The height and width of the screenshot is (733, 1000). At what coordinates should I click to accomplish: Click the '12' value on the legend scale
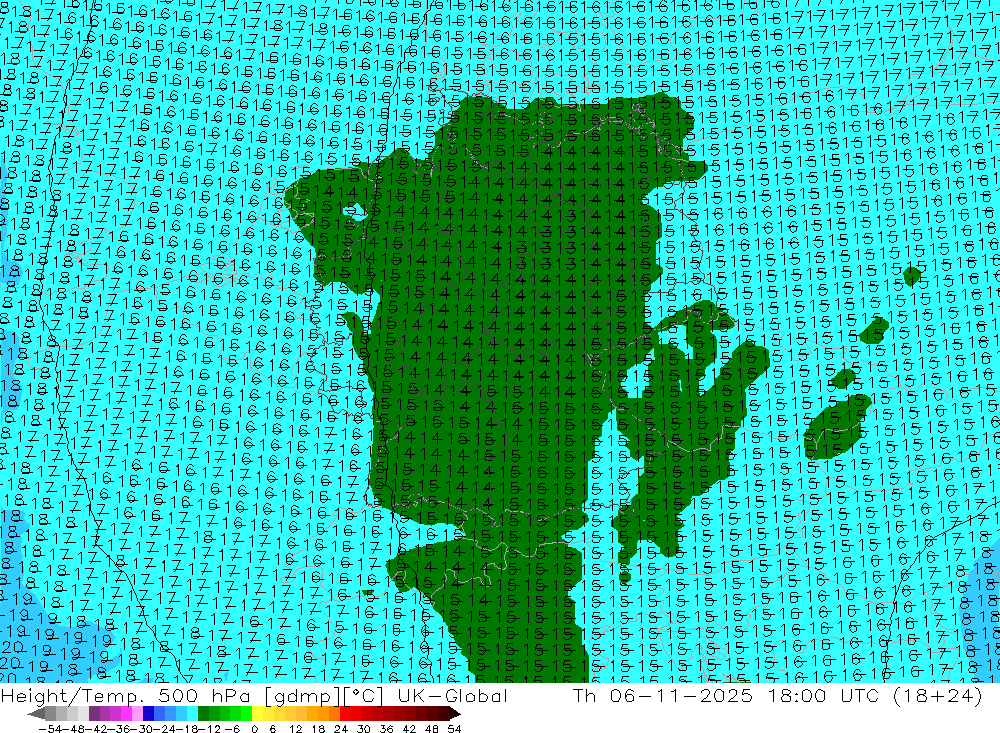pyautogui.click(x=295, y=729)
